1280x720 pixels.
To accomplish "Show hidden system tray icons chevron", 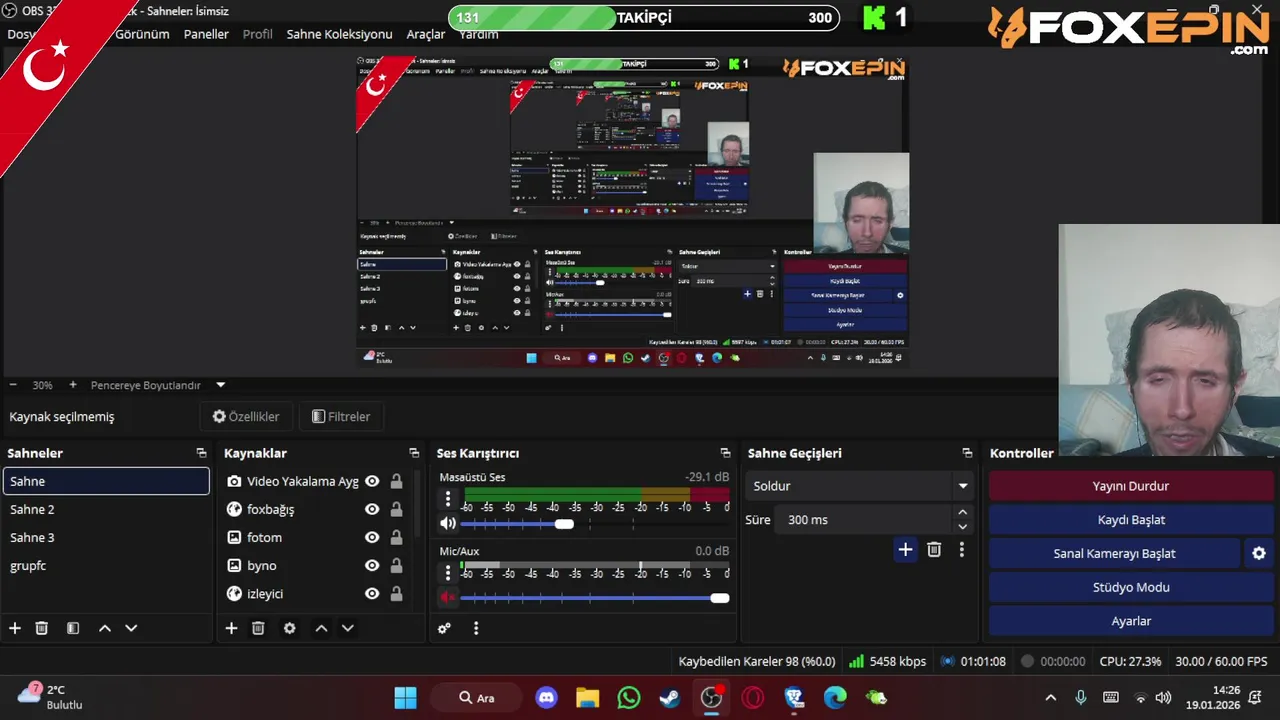I will click(x=1050, y=697).
